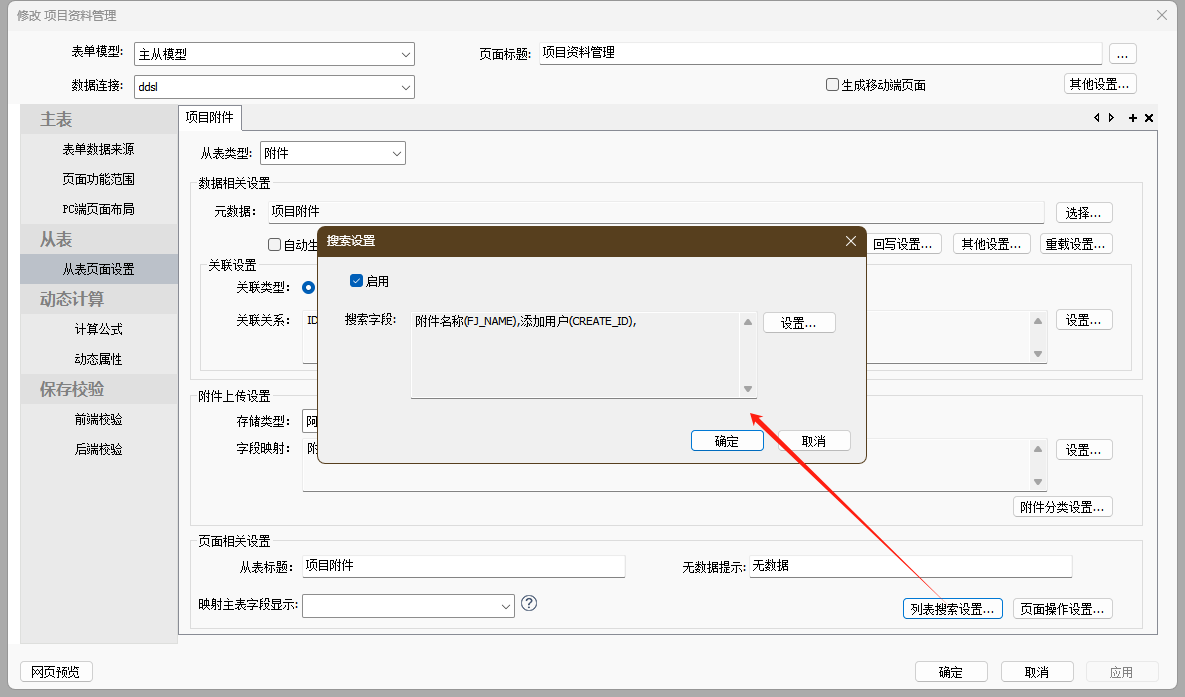Screen dimensions: 1185x697
Task: Click the 从表标题 input field
Action: (x=463, y=566)
